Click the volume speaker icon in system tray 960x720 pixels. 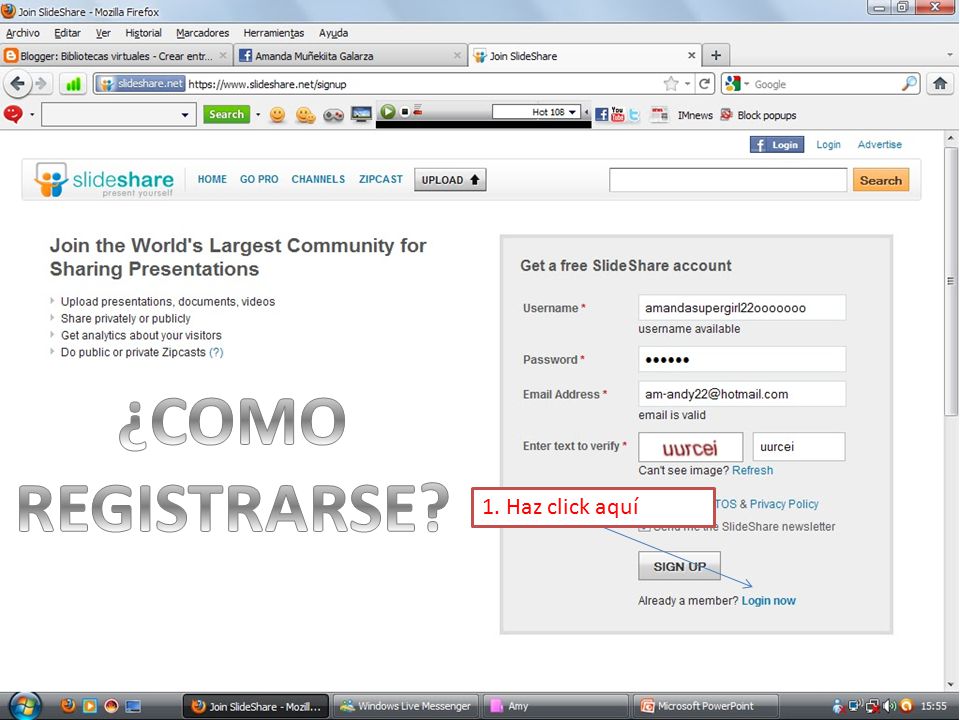pos(889,706)
